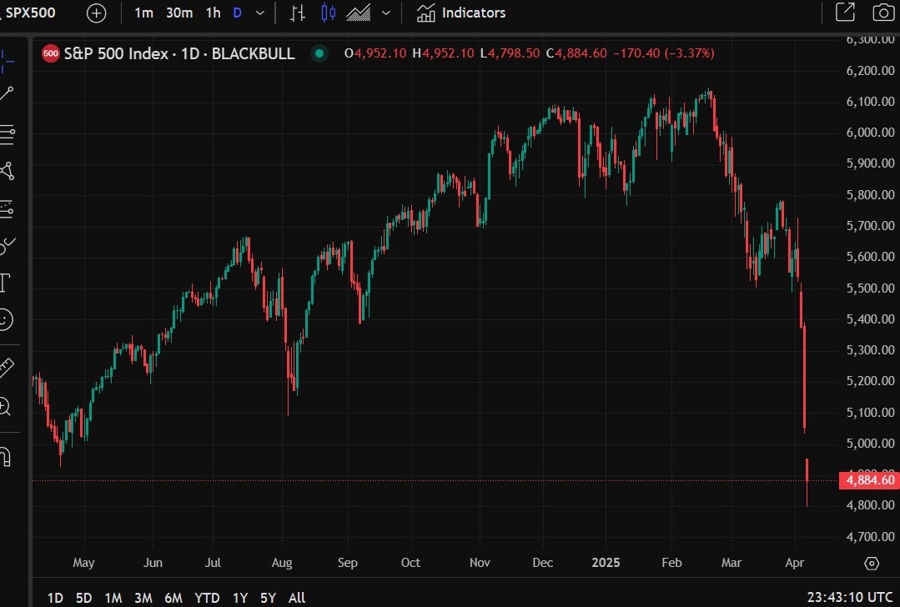
Task: Select the 1h timeframe
Action: [213, 13]
